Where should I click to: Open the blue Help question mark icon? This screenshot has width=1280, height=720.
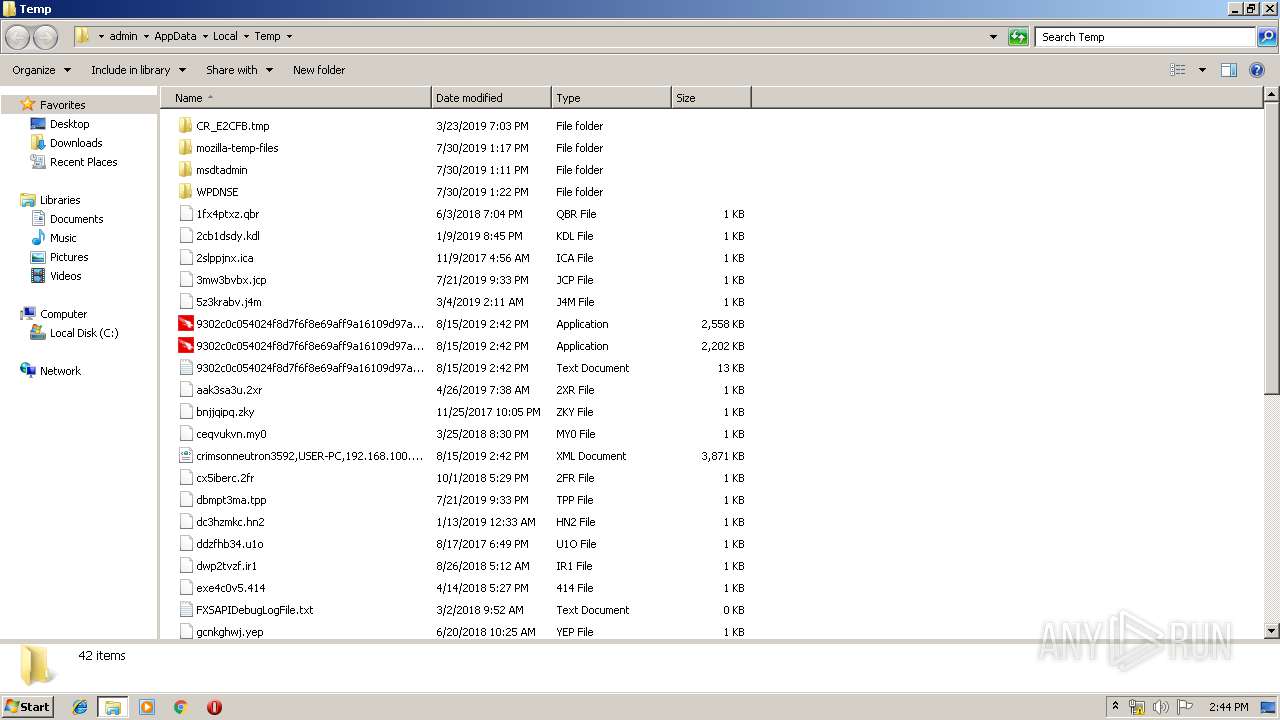pyautogui.click(x=1258, y=70)
